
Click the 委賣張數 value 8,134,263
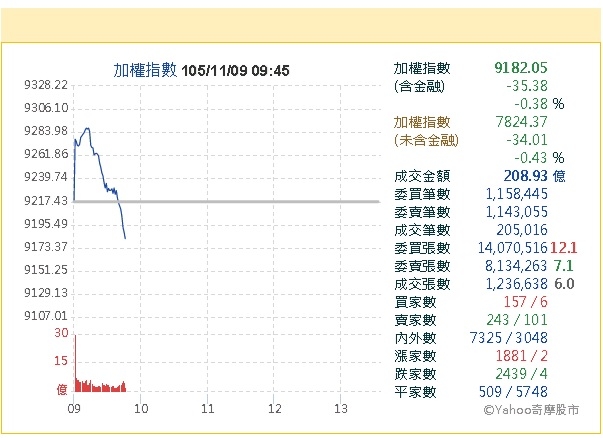tap(516, 266)
